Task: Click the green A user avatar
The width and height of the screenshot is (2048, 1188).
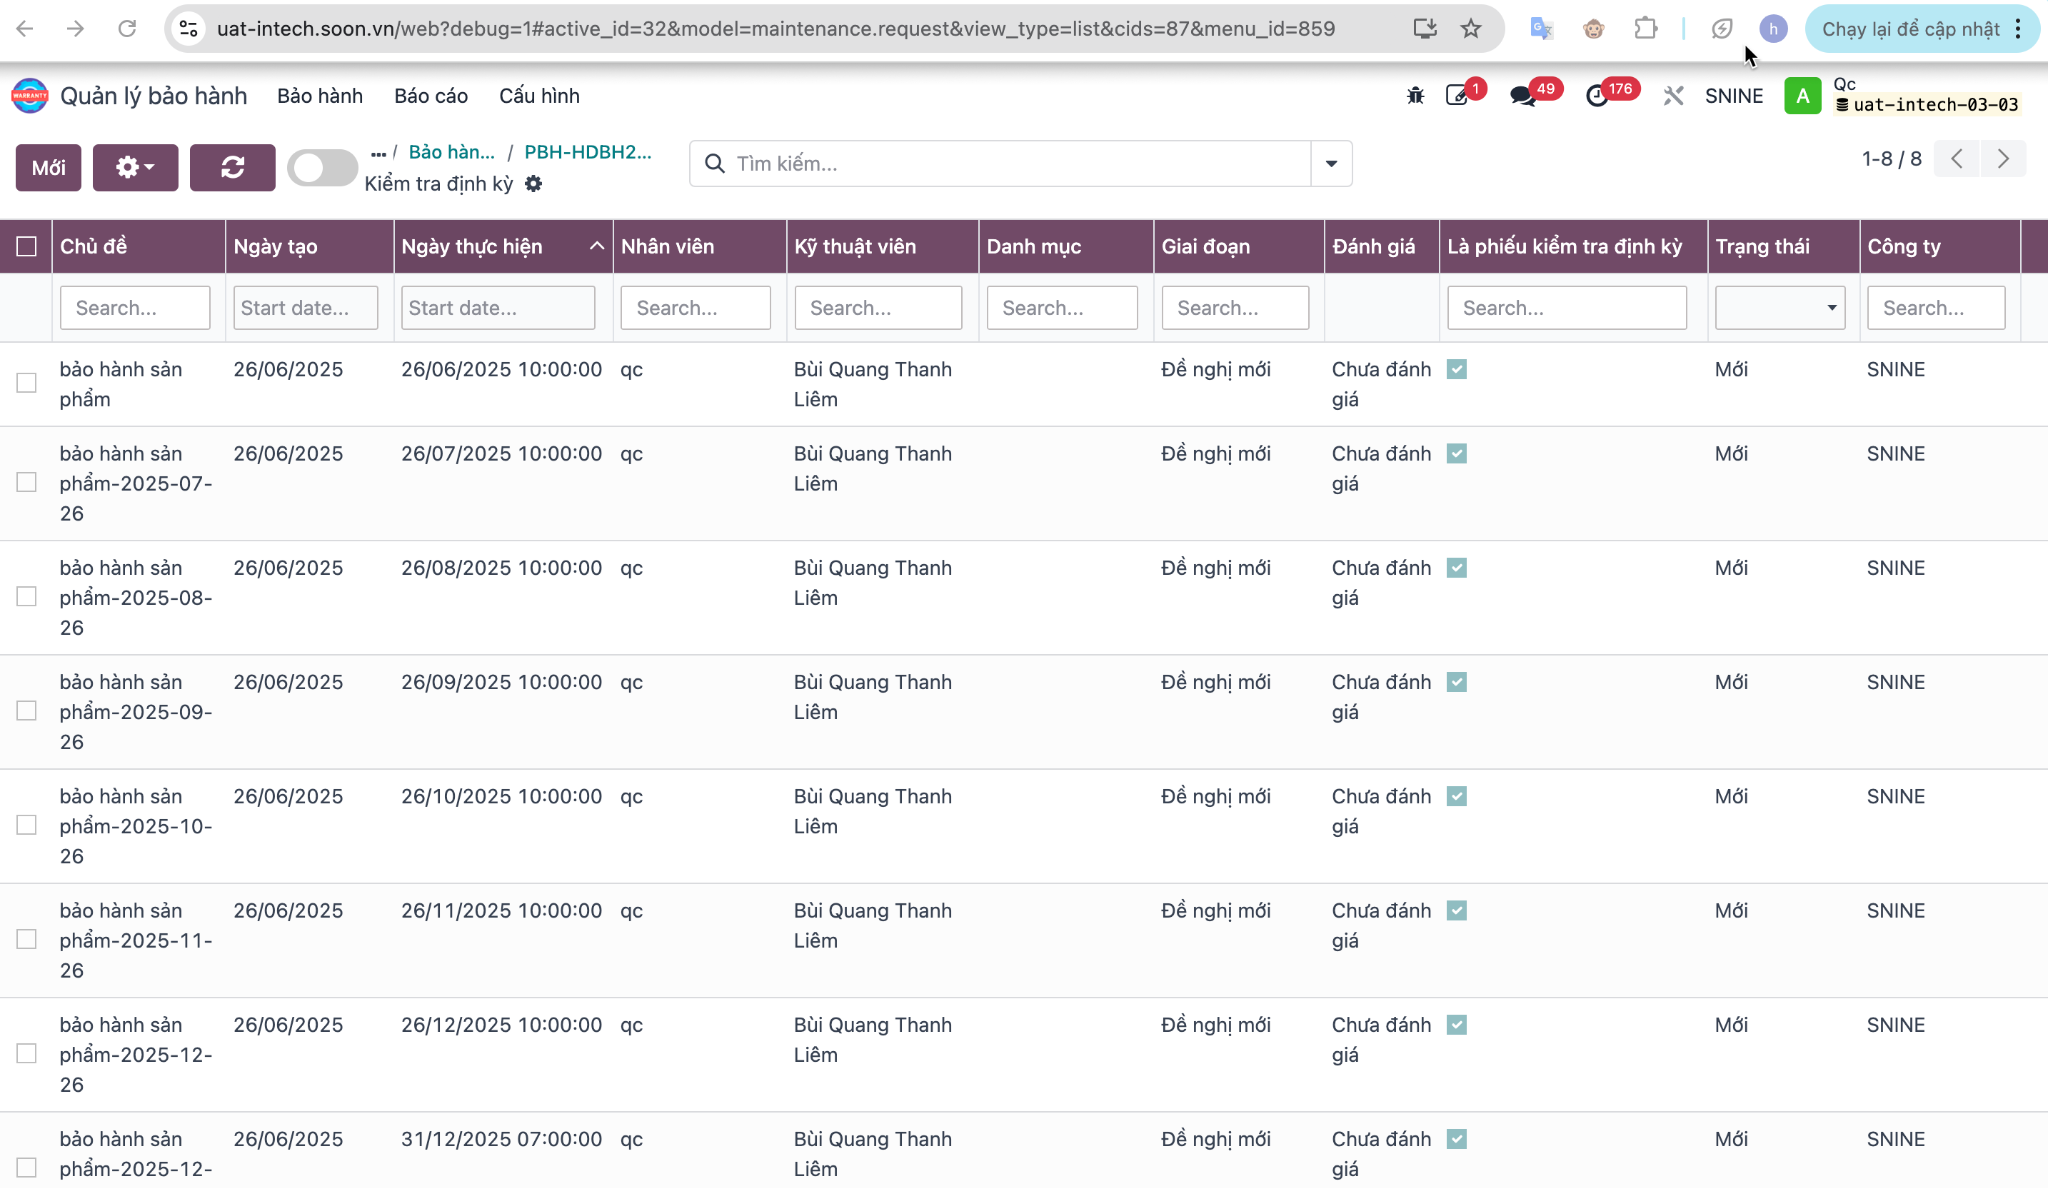Action: [x=1802, y=96]
